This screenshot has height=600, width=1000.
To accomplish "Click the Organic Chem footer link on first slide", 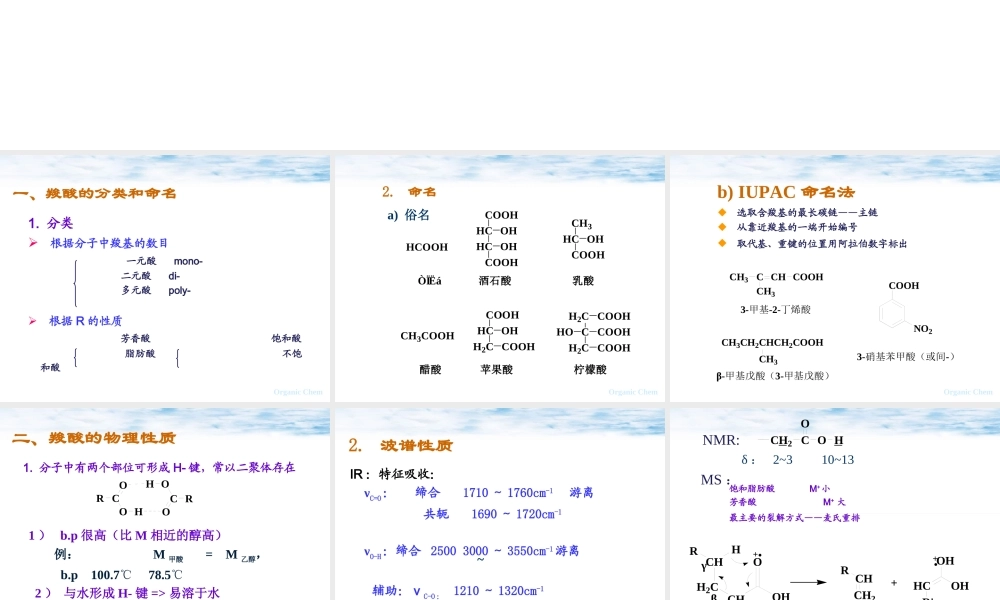I will click(297, 391).
